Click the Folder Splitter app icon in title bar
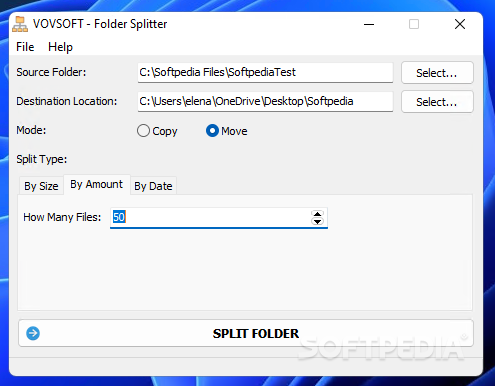 [x=20, y=24]
